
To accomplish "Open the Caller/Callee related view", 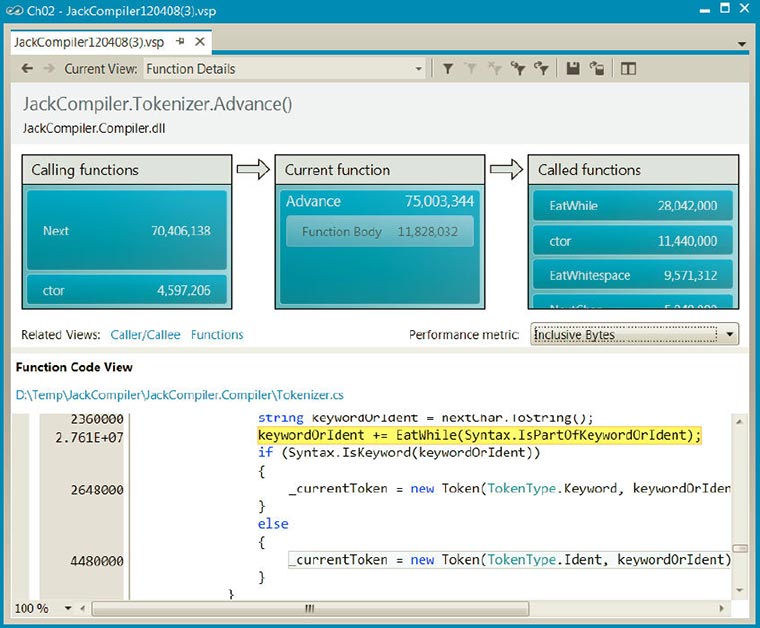I will tap(144, 335).
